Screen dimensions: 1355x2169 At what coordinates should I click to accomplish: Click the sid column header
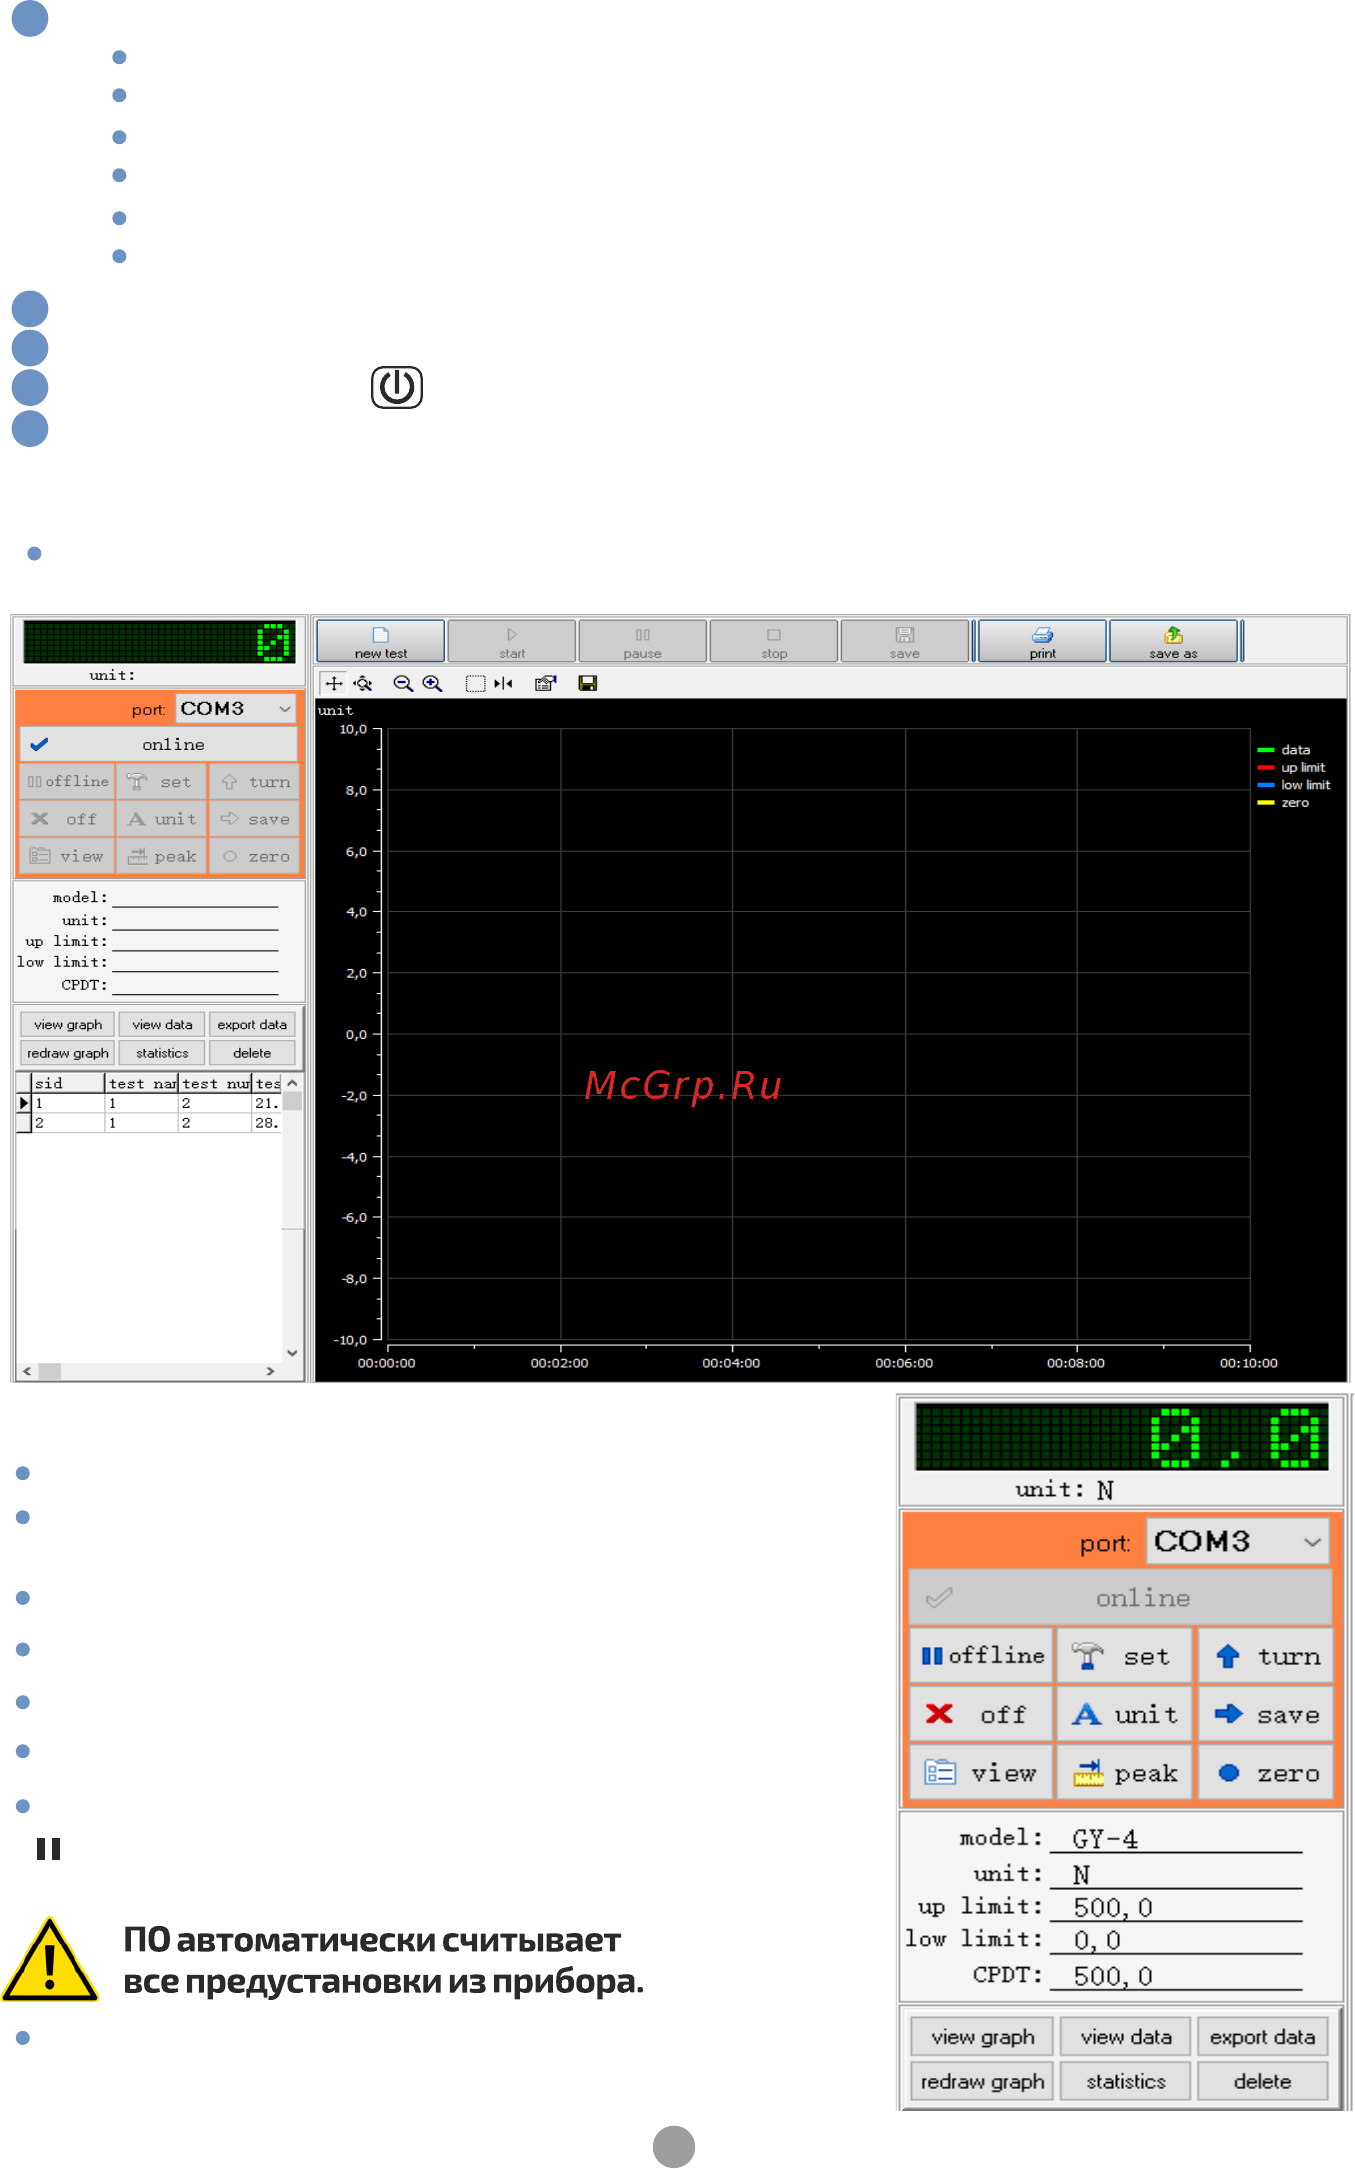(68, 1083)
